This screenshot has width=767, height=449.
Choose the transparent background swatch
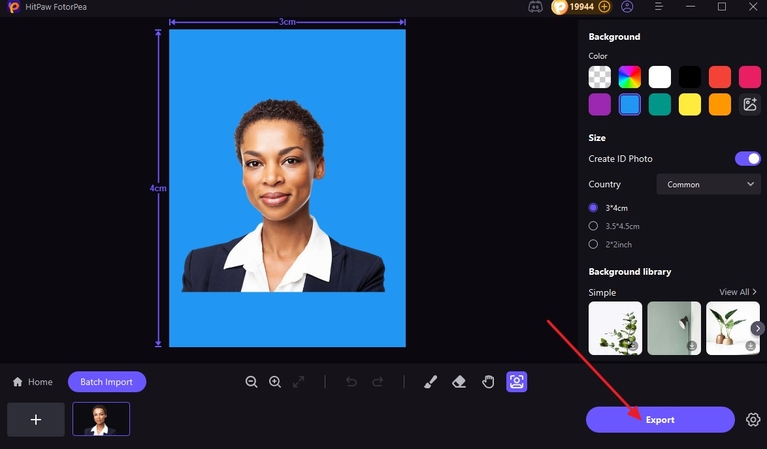(599, 77)
